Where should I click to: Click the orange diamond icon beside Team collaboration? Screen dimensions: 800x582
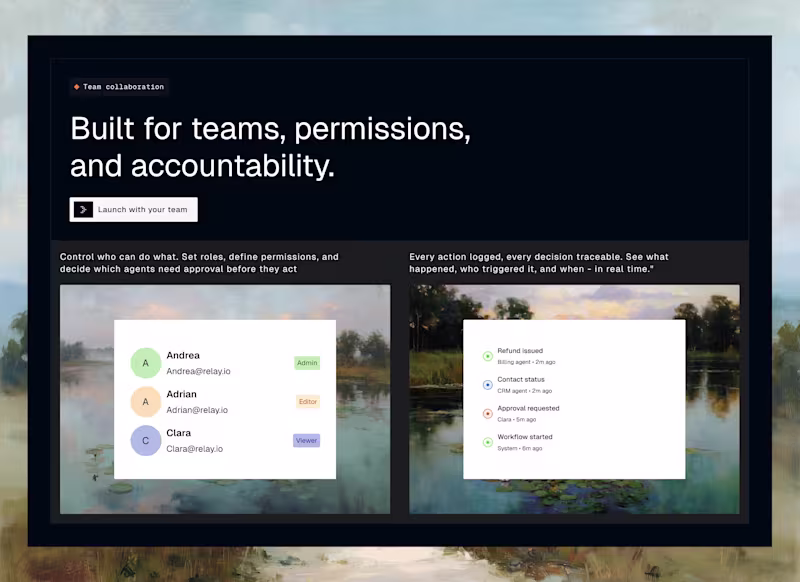click(77, 87)
